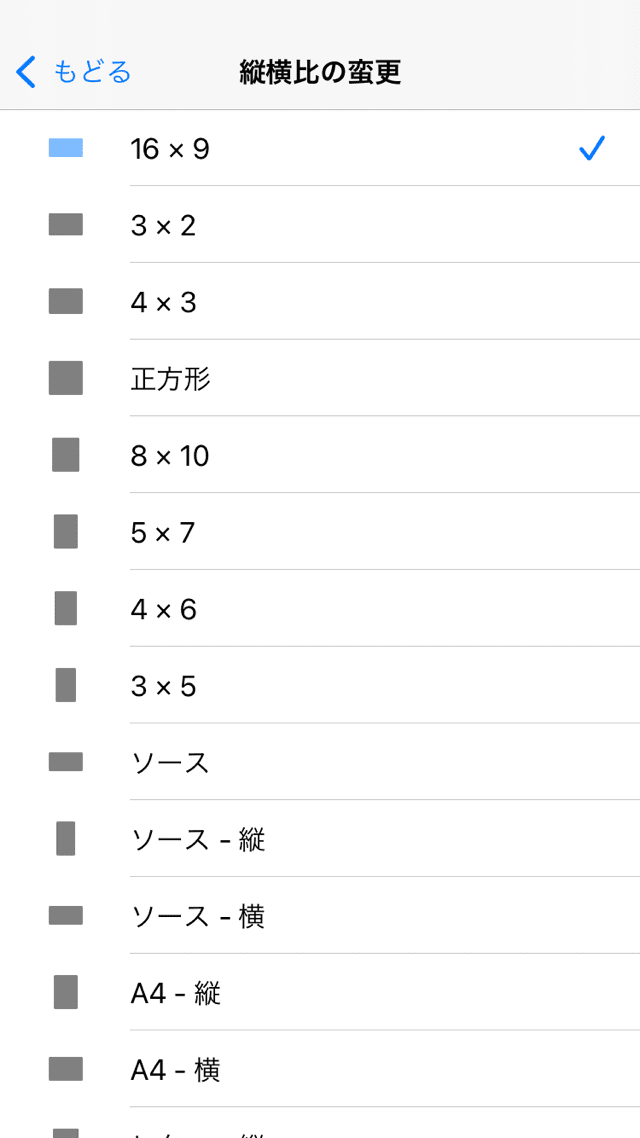Choose ソース - 縦 from the list
The image size is (640, 1138).
coord(320,838)
